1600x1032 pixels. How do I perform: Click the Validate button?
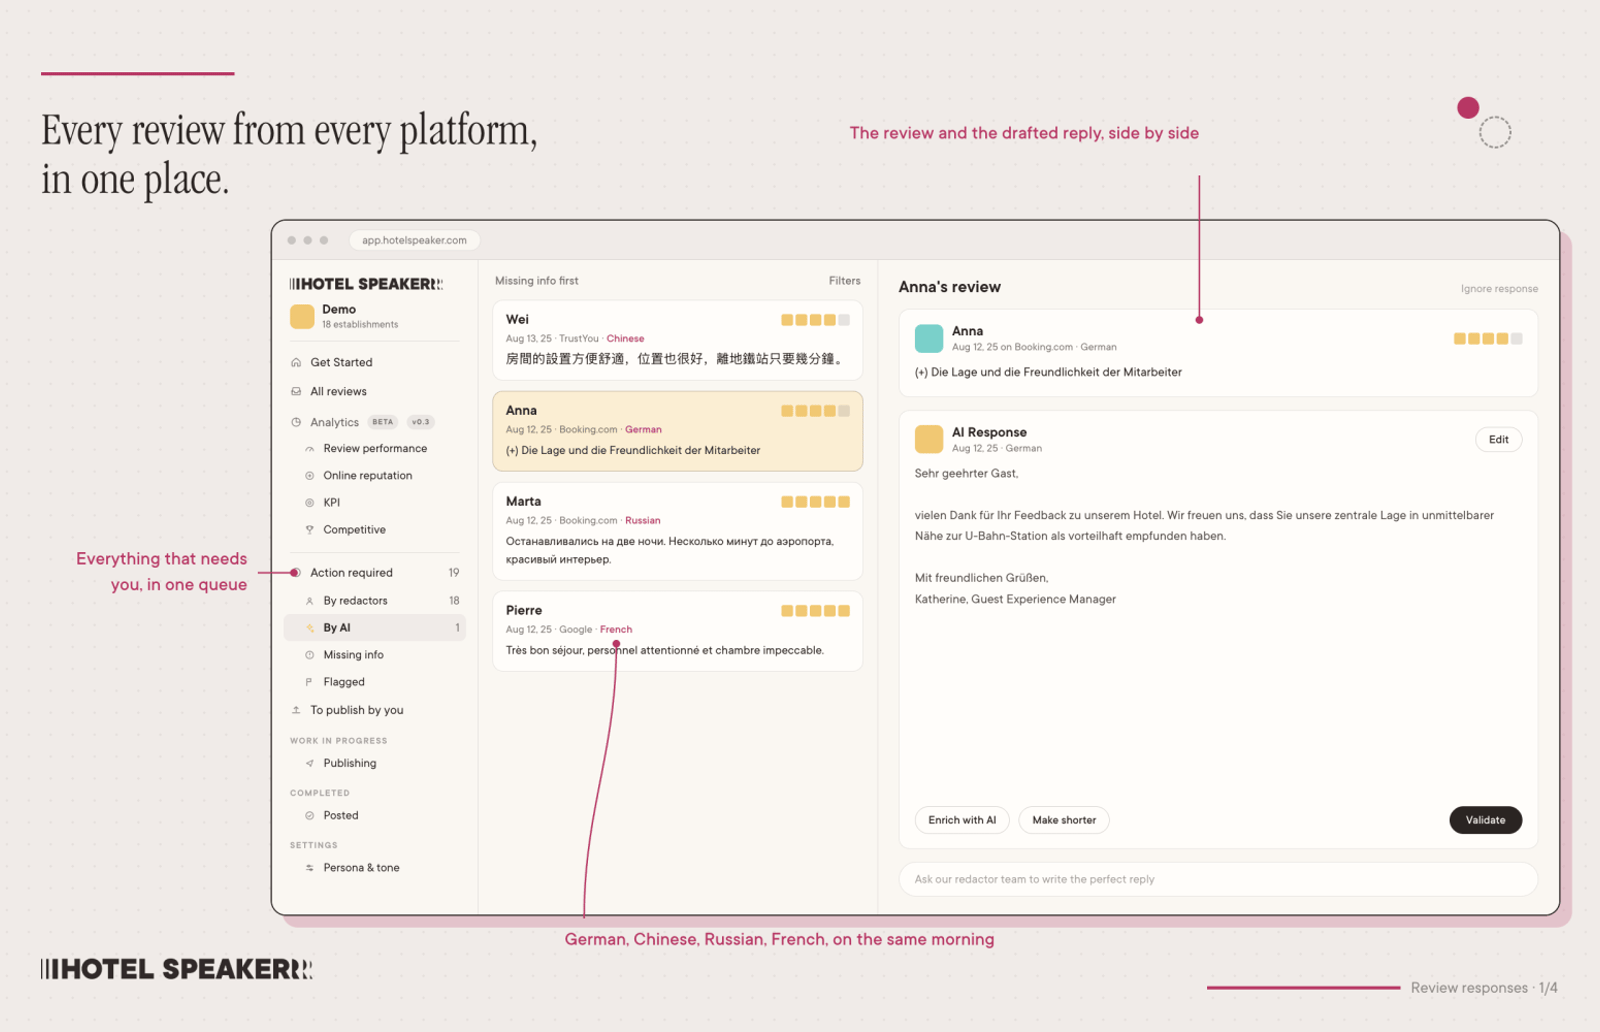pyautogui.click(x=1485, y=820)
